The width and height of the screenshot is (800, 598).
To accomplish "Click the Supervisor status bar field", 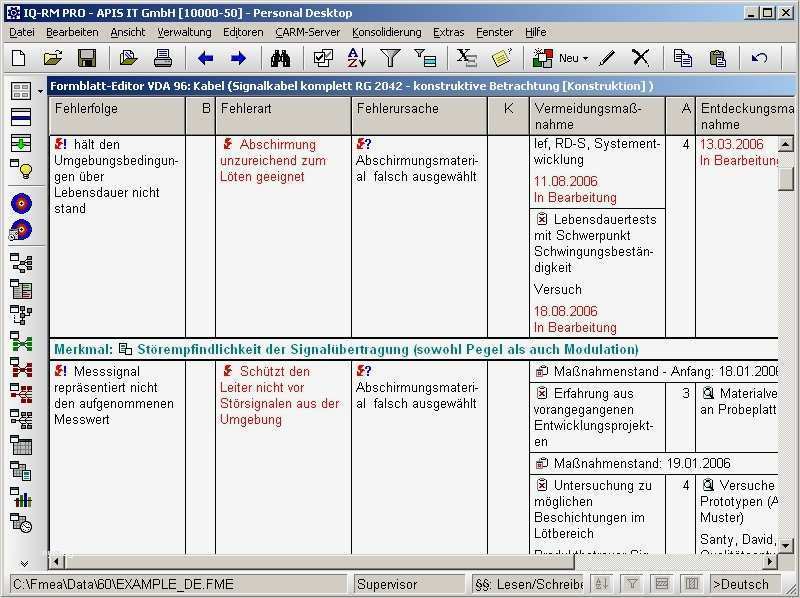I will tap(409, 584).
